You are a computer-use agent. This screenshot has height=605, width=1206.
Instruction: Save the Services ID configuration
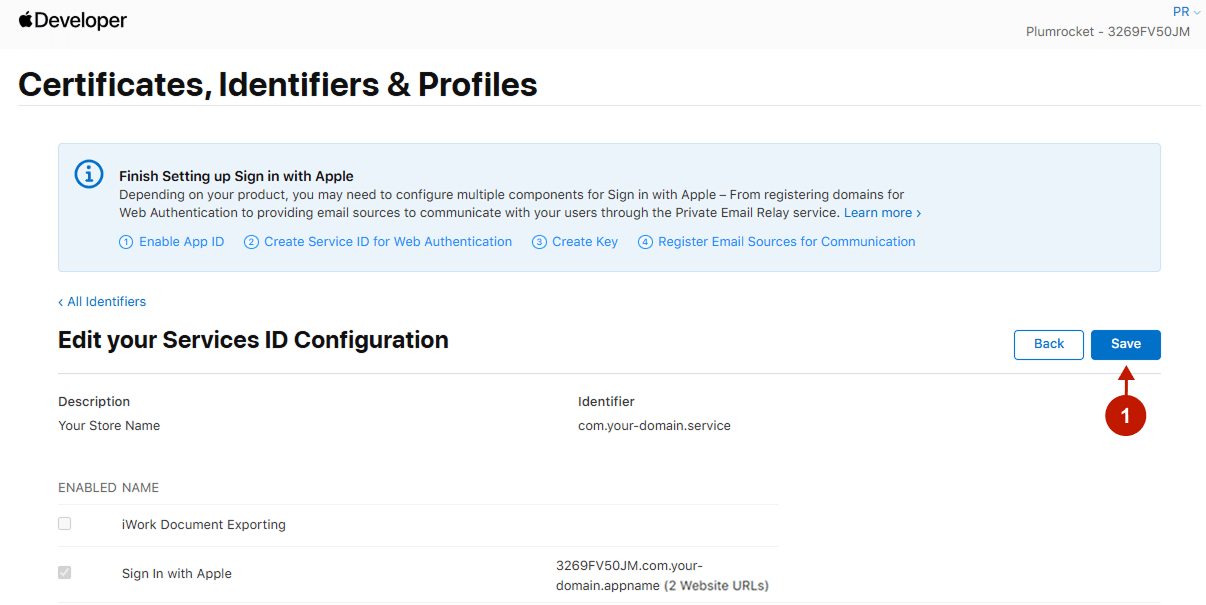(1125, 344)
